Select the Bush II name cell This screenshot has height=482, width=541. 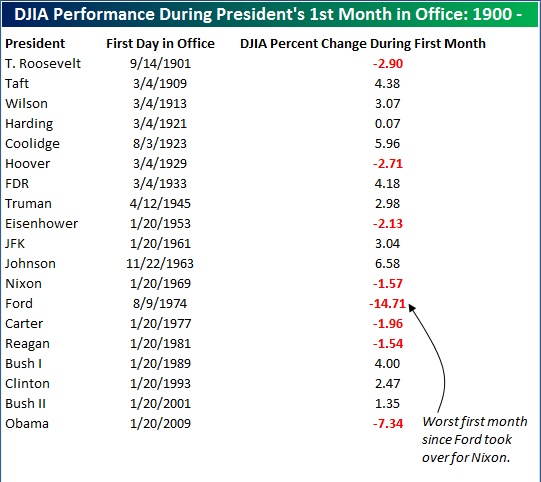tap(26, 404)
